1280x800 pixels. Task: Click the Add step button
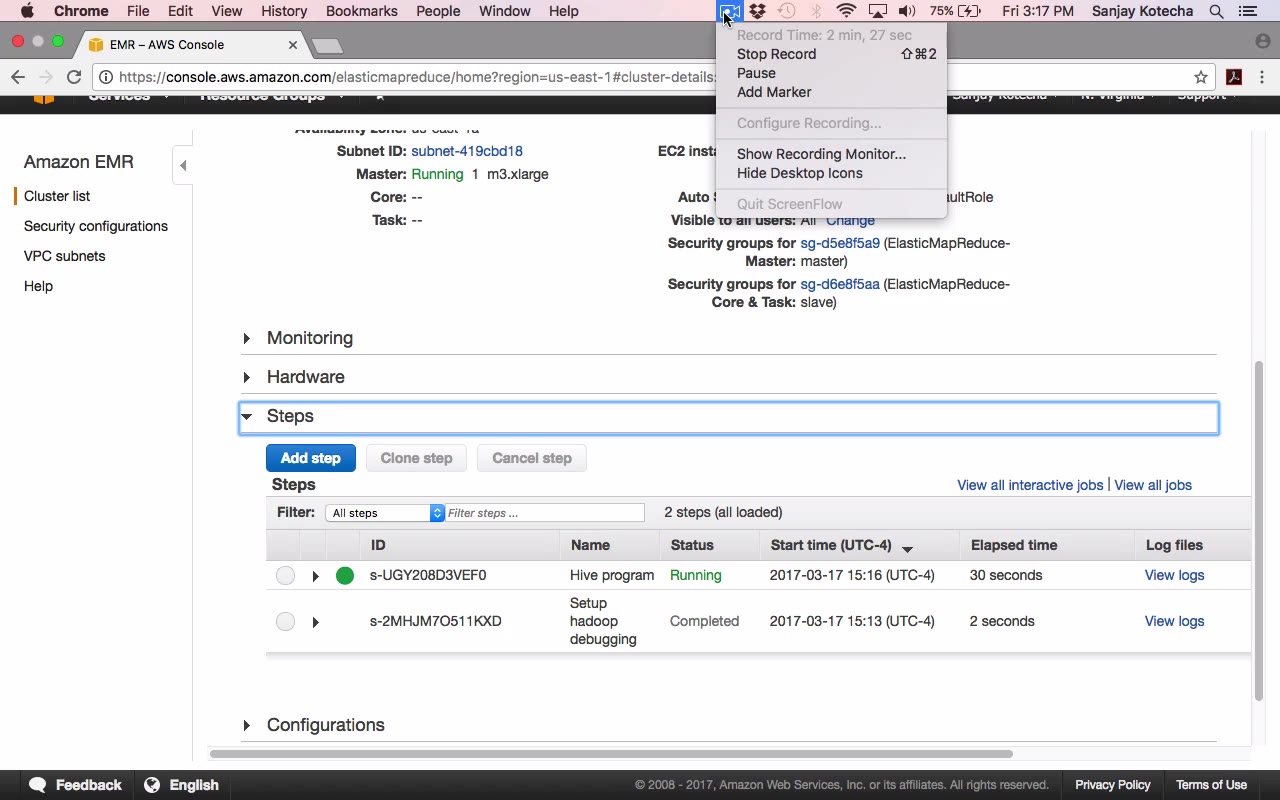310,458
